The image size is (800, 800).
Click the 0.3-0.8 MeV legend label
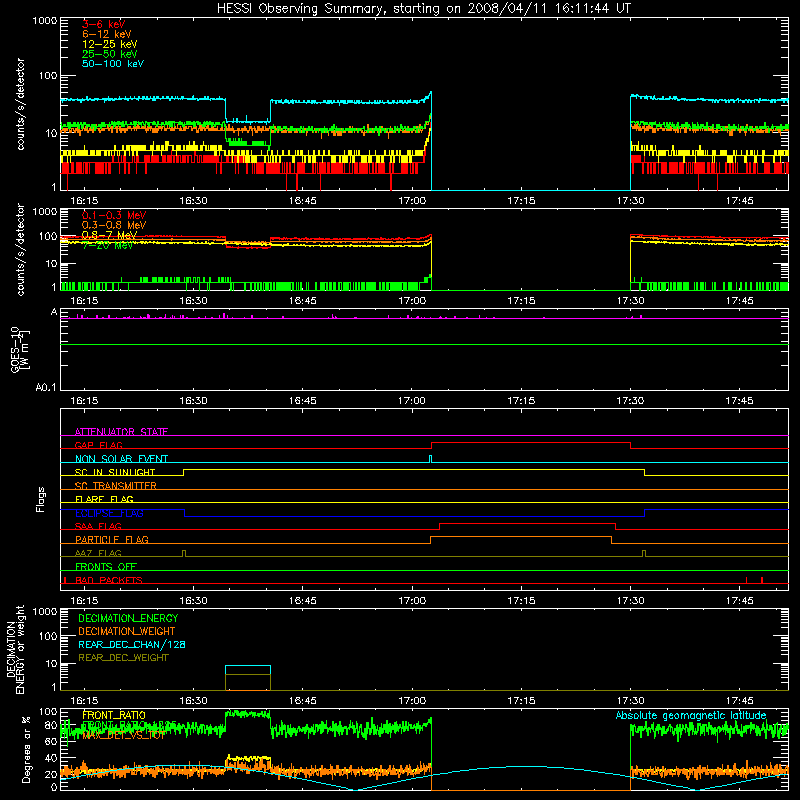click(x=113, y=225)
